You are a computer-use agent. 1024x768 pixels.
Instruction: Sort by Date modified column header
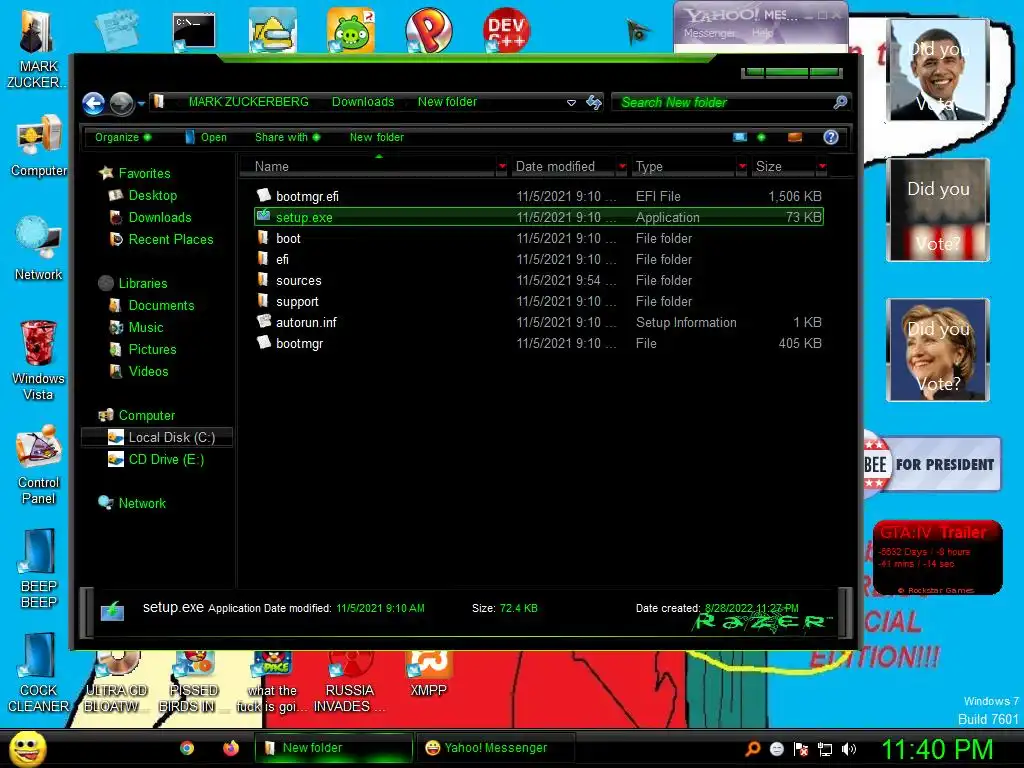[x=563, y=167]
